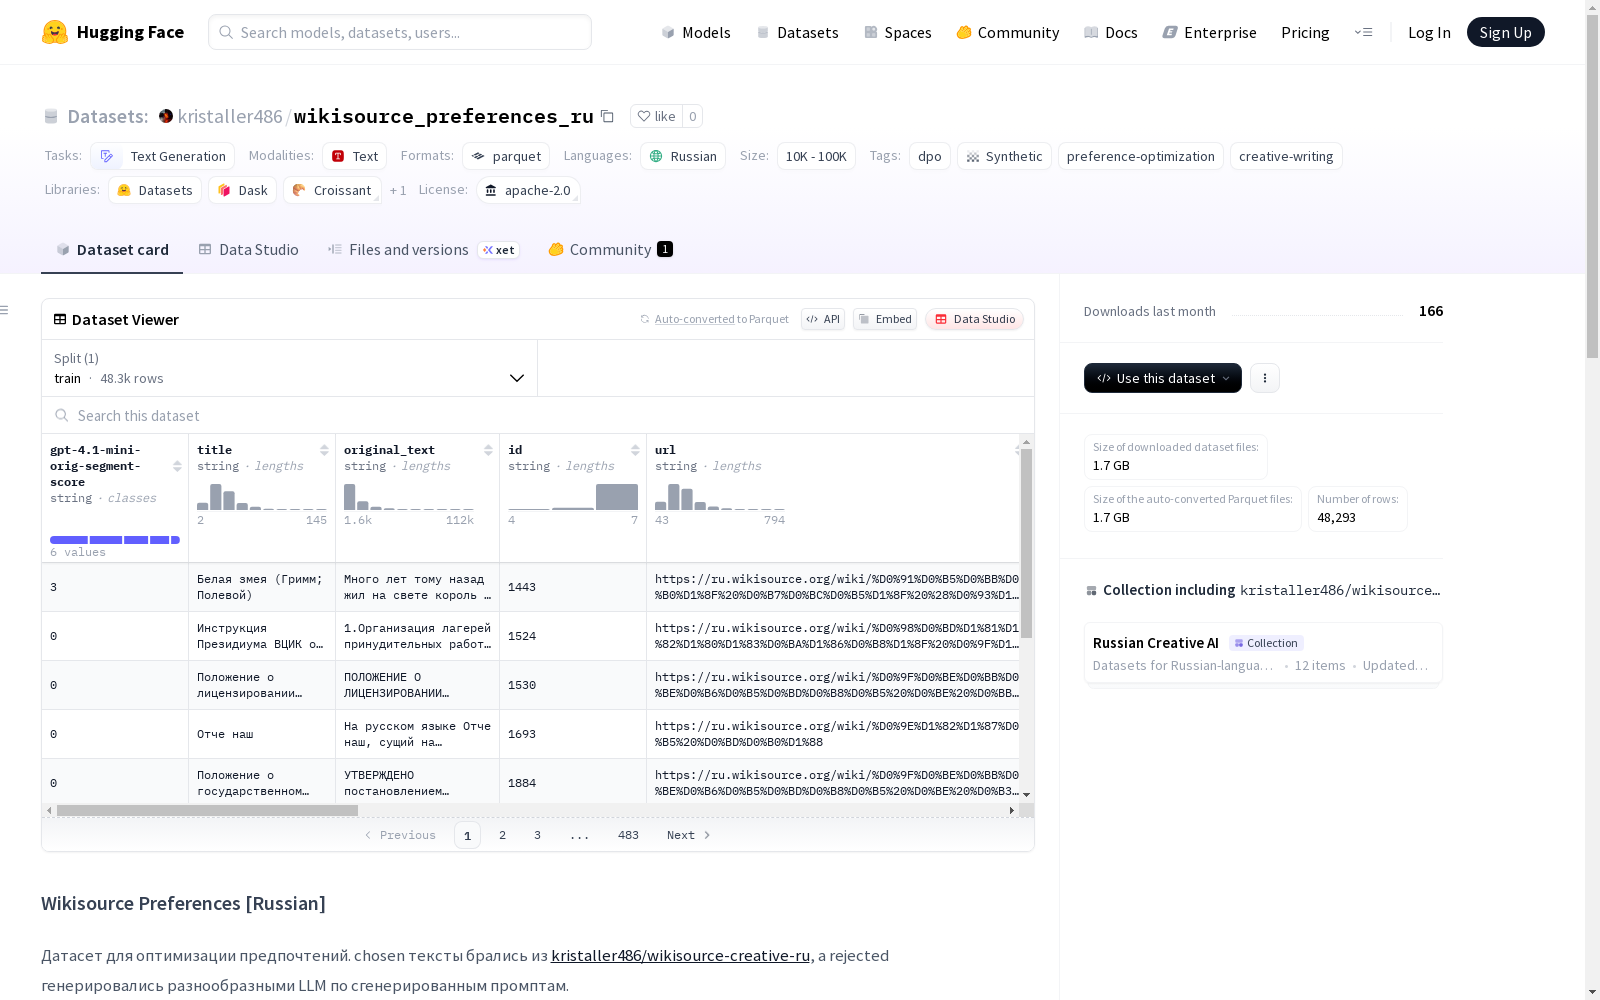The image size is (1600, 1000).
Task: Select the Russian language tag
Action: pos(683,156)
